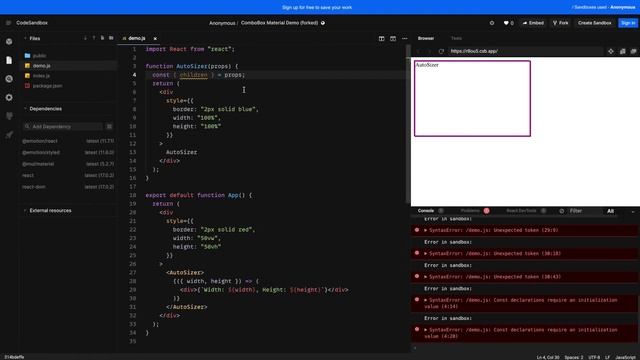The height and width of the screenshot is (360, 640).
Task: Select the React DevTools tab
Action: [x=521, y=211]
